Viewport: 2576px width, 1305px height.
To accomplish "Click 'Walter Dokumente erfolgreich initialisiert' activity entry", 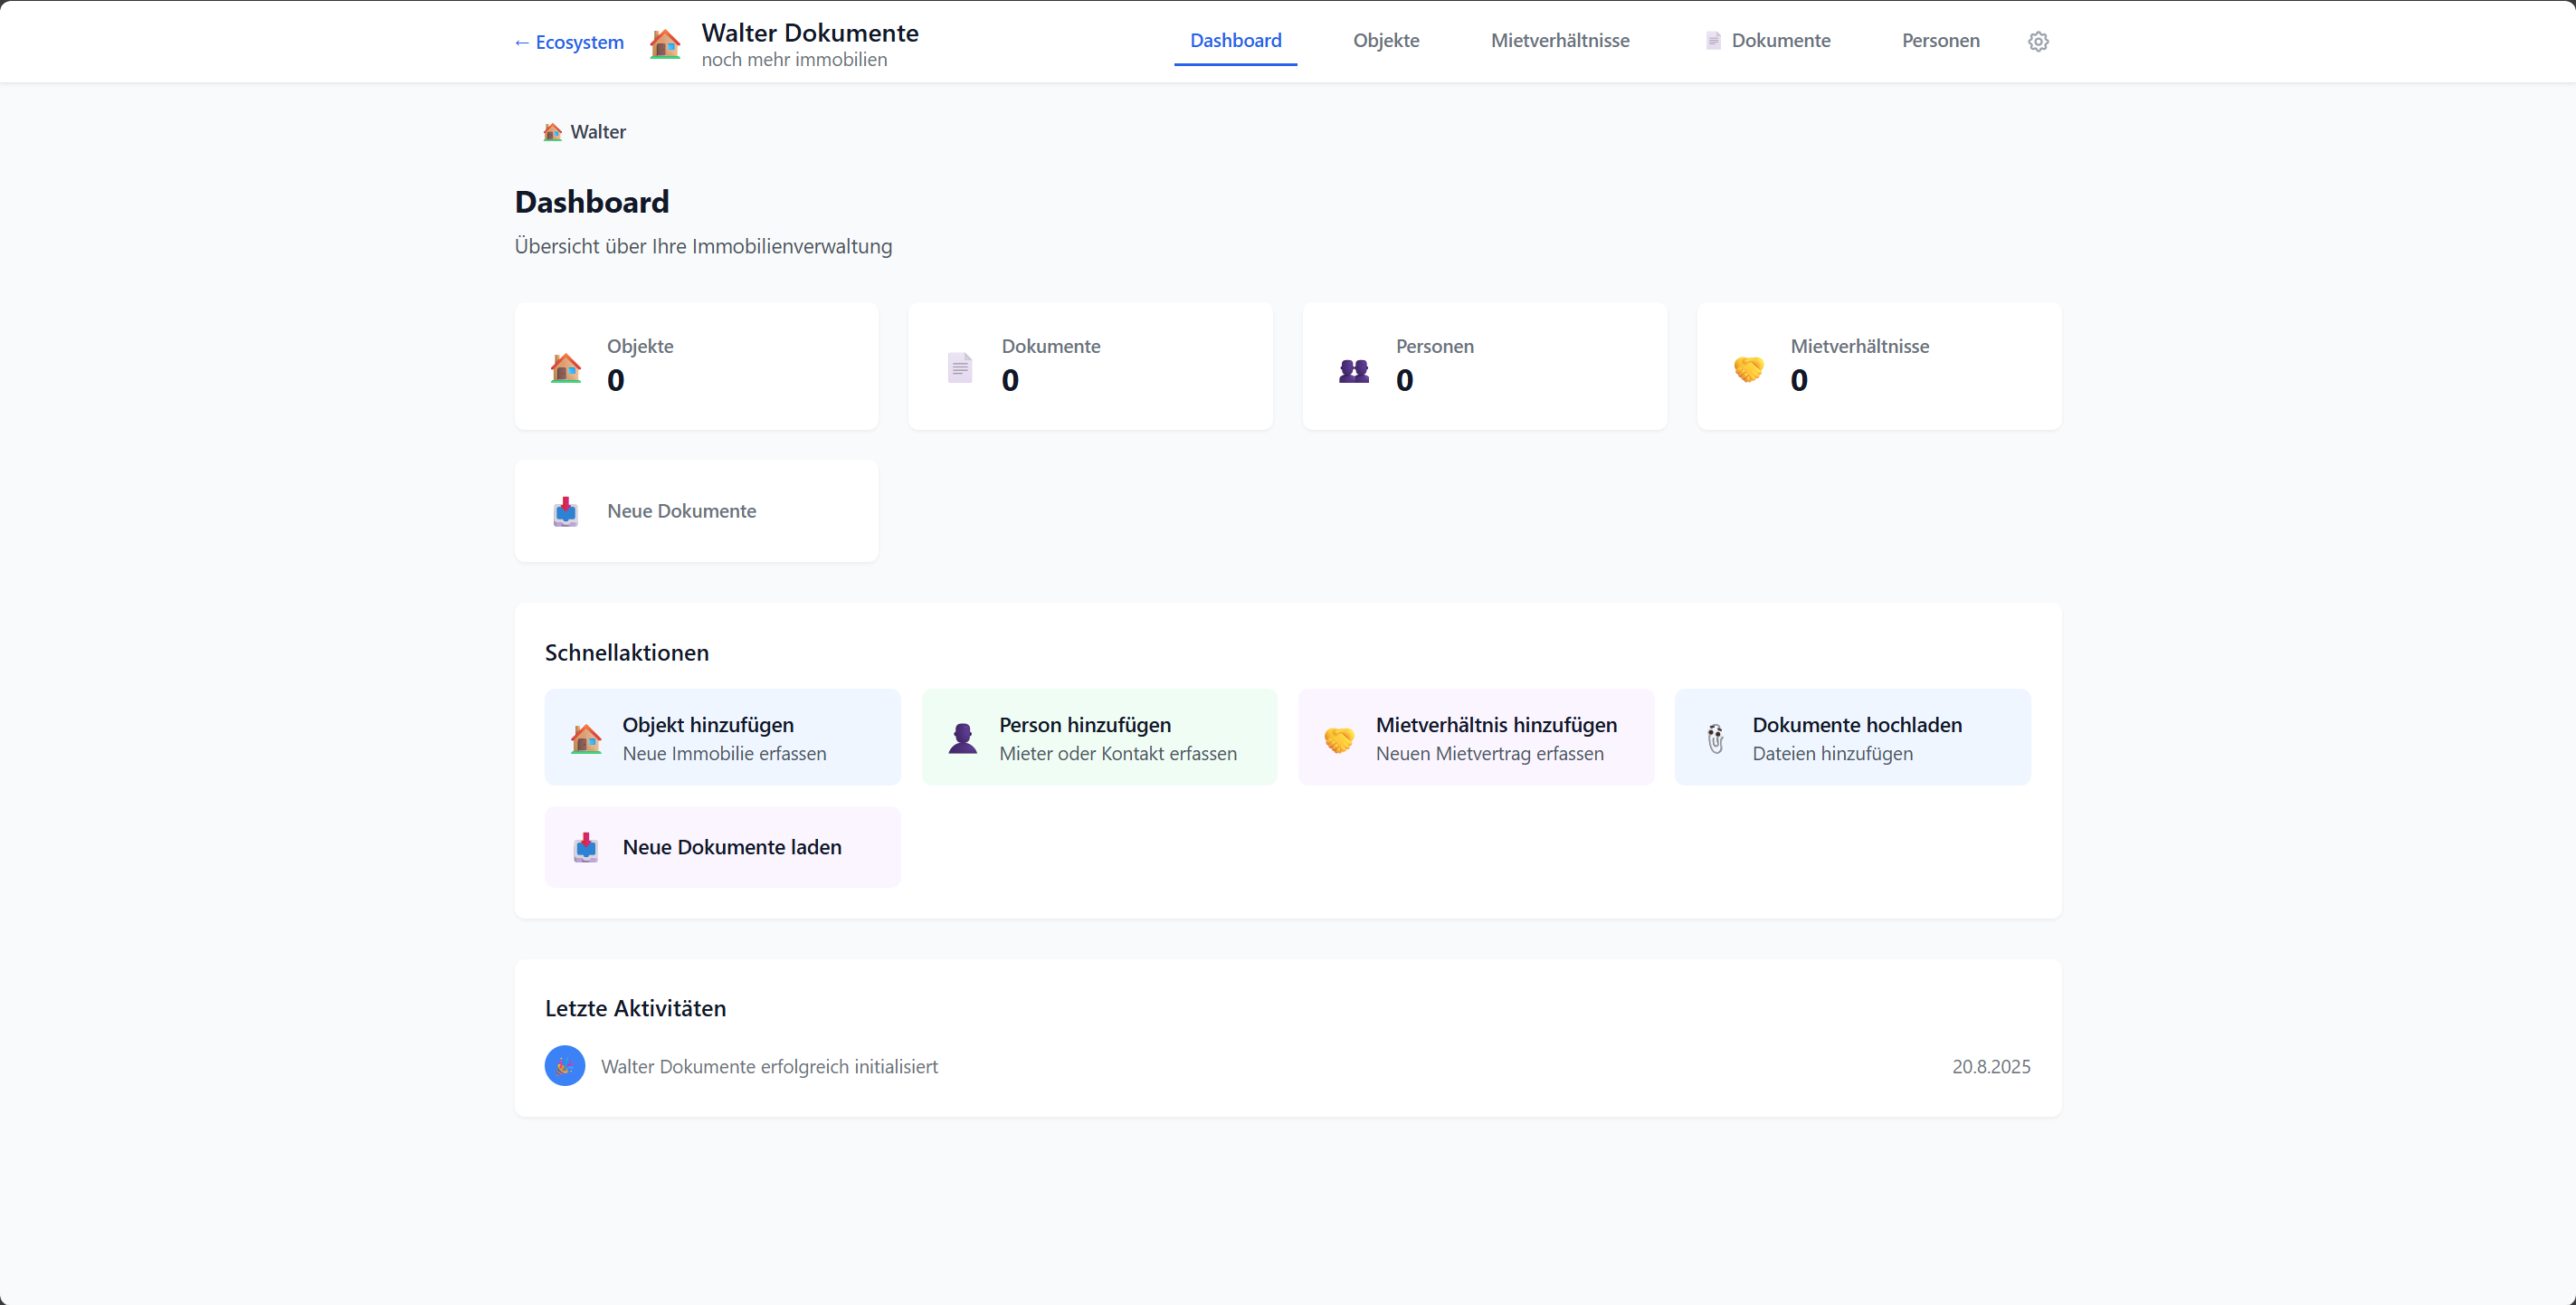I will point(769,1067).
